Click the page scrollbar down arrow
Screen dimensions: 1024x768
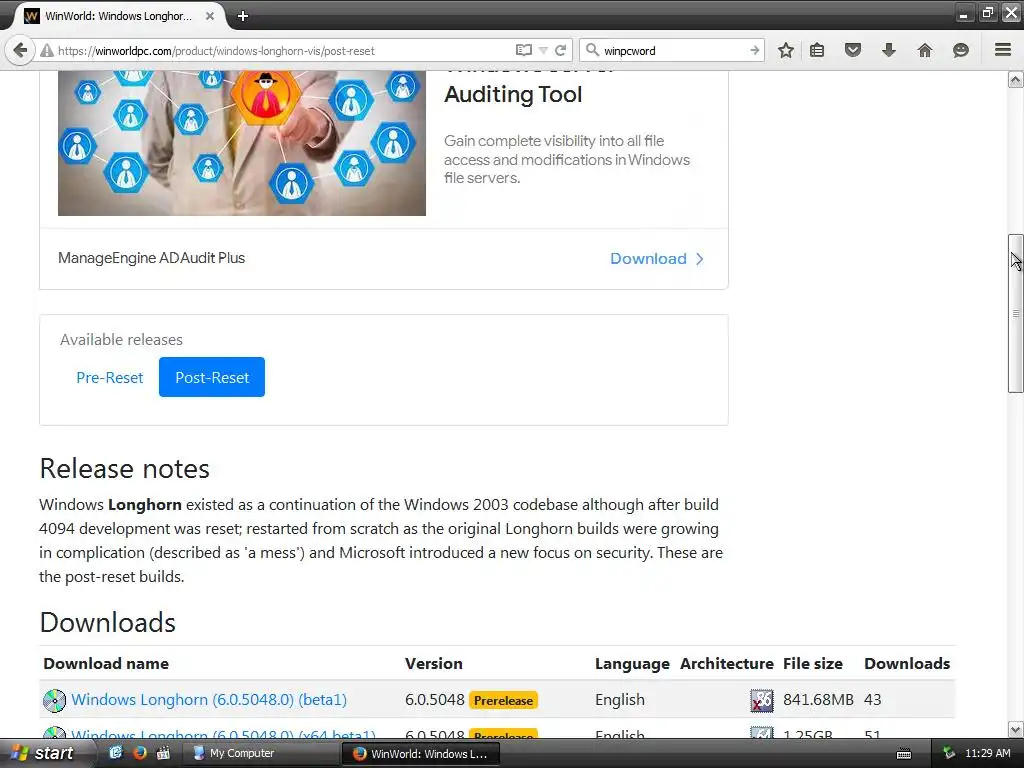coord(1016,729)
